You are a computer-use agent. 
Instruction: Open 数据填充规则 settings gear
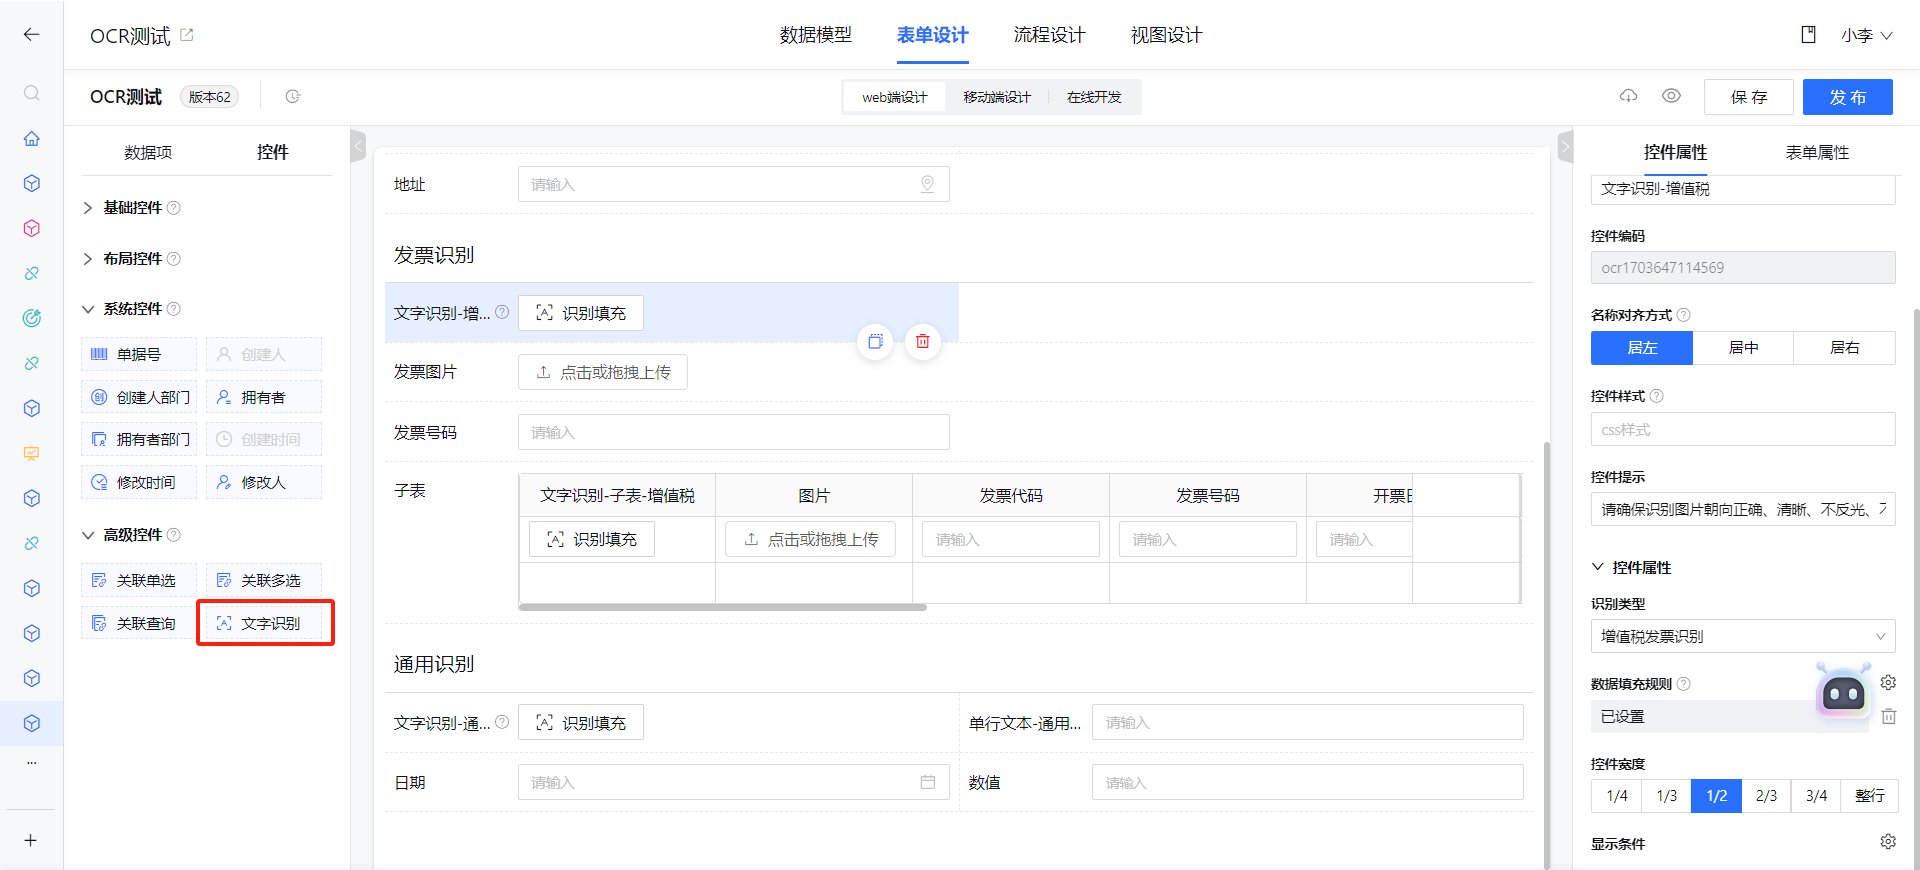tap(1888, 682)
